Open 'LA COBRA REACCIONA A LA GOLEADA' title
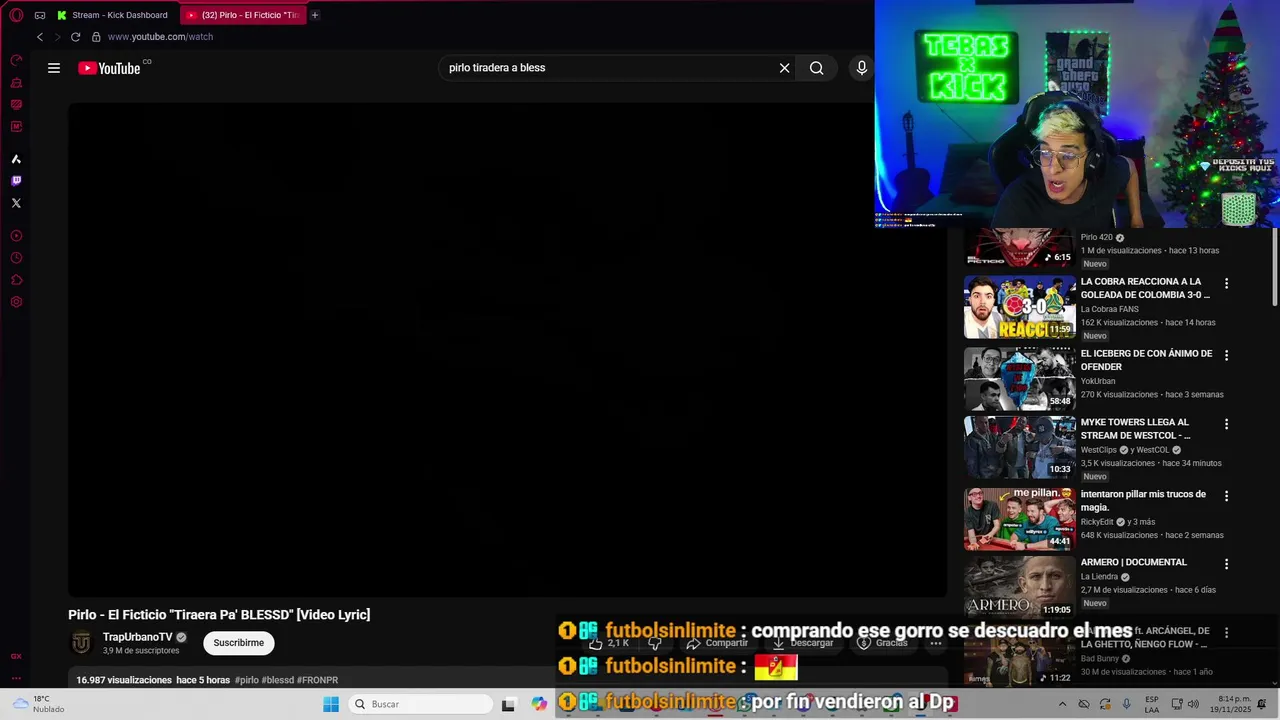 [x=1146, y=288]
